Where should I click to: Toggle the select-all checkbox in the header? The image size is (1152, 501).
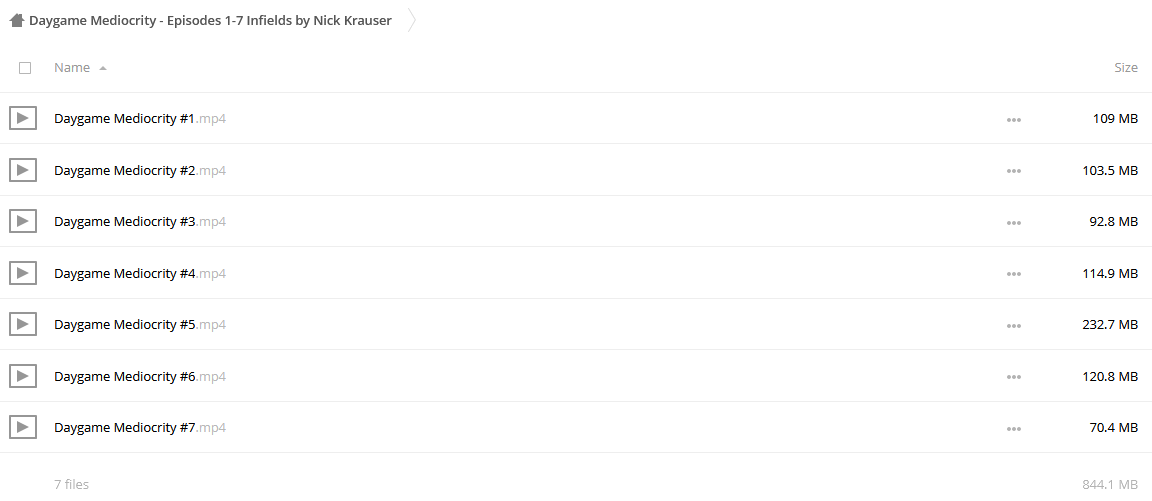[x=25, y=68]
